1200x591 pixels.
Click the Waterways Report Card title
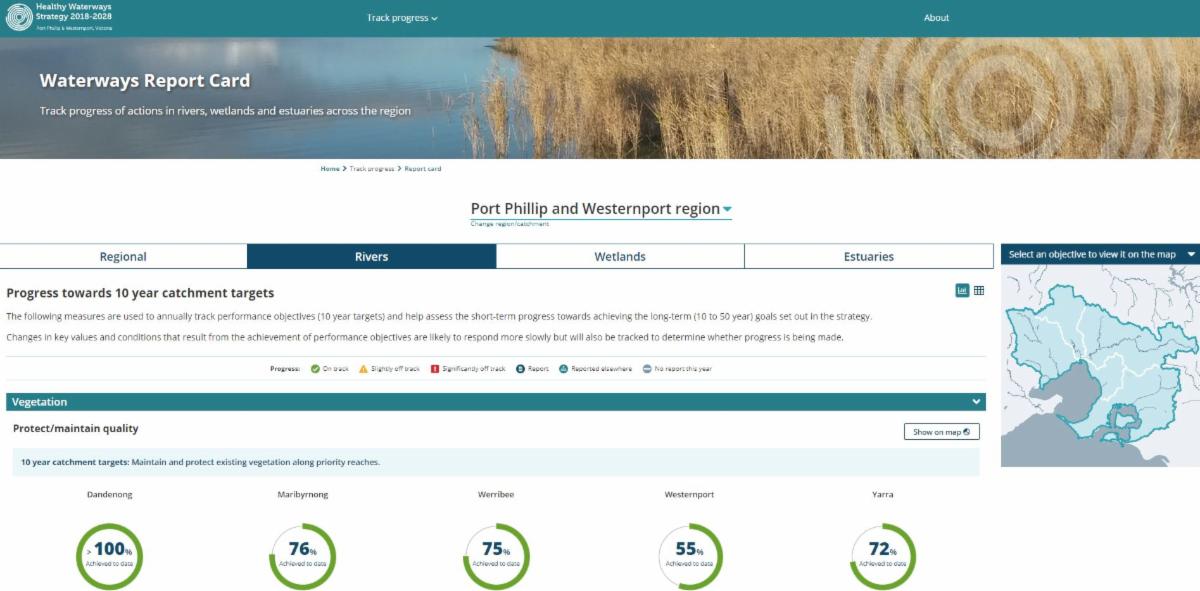(145, 81)
